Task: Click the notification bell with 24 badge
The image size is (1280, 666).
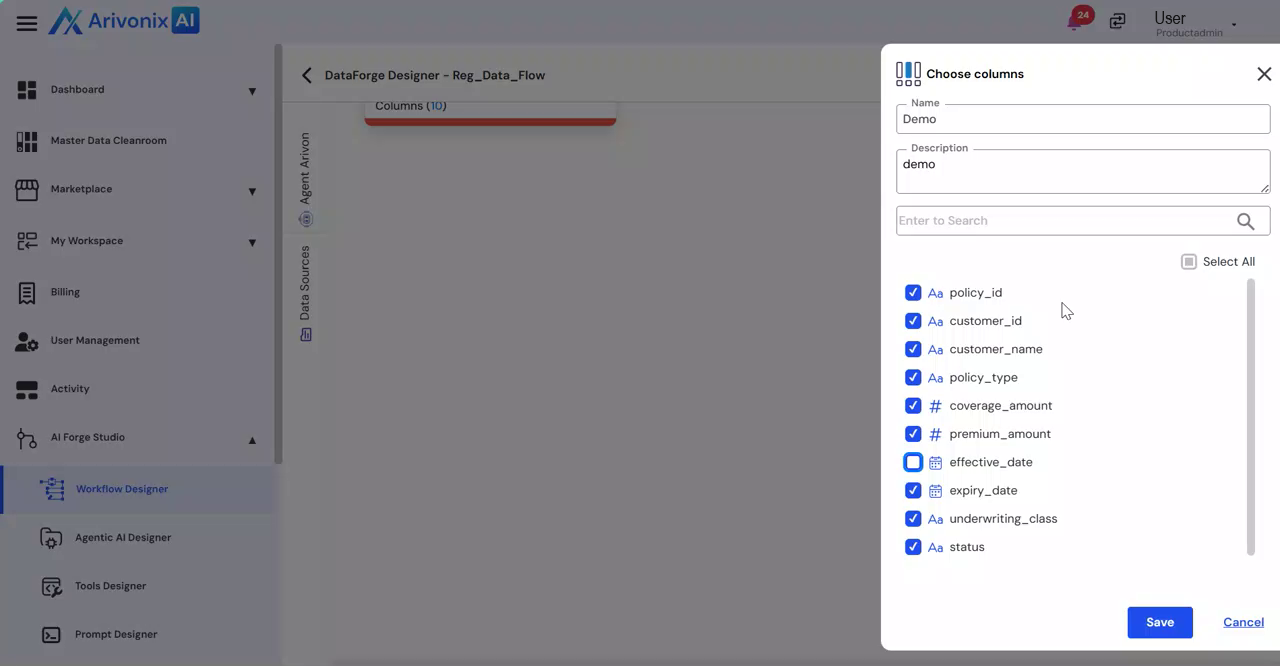Action: 1076,21
